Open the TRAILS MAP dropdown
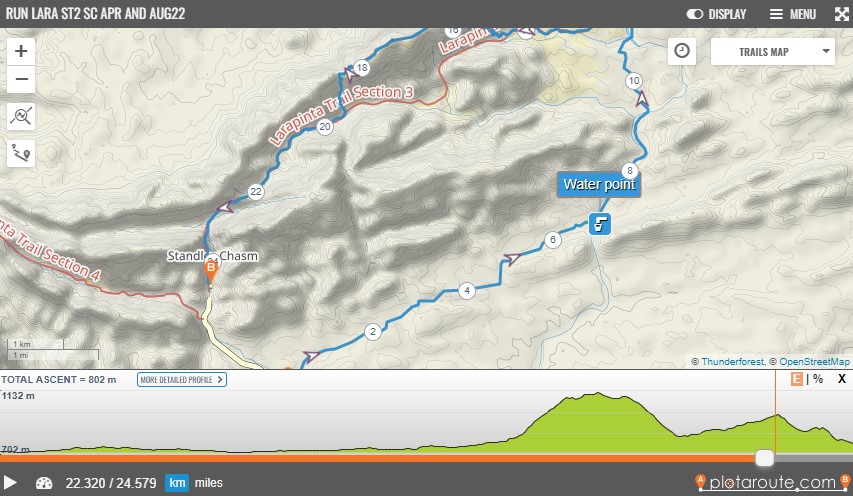 [x=772, y=52]
